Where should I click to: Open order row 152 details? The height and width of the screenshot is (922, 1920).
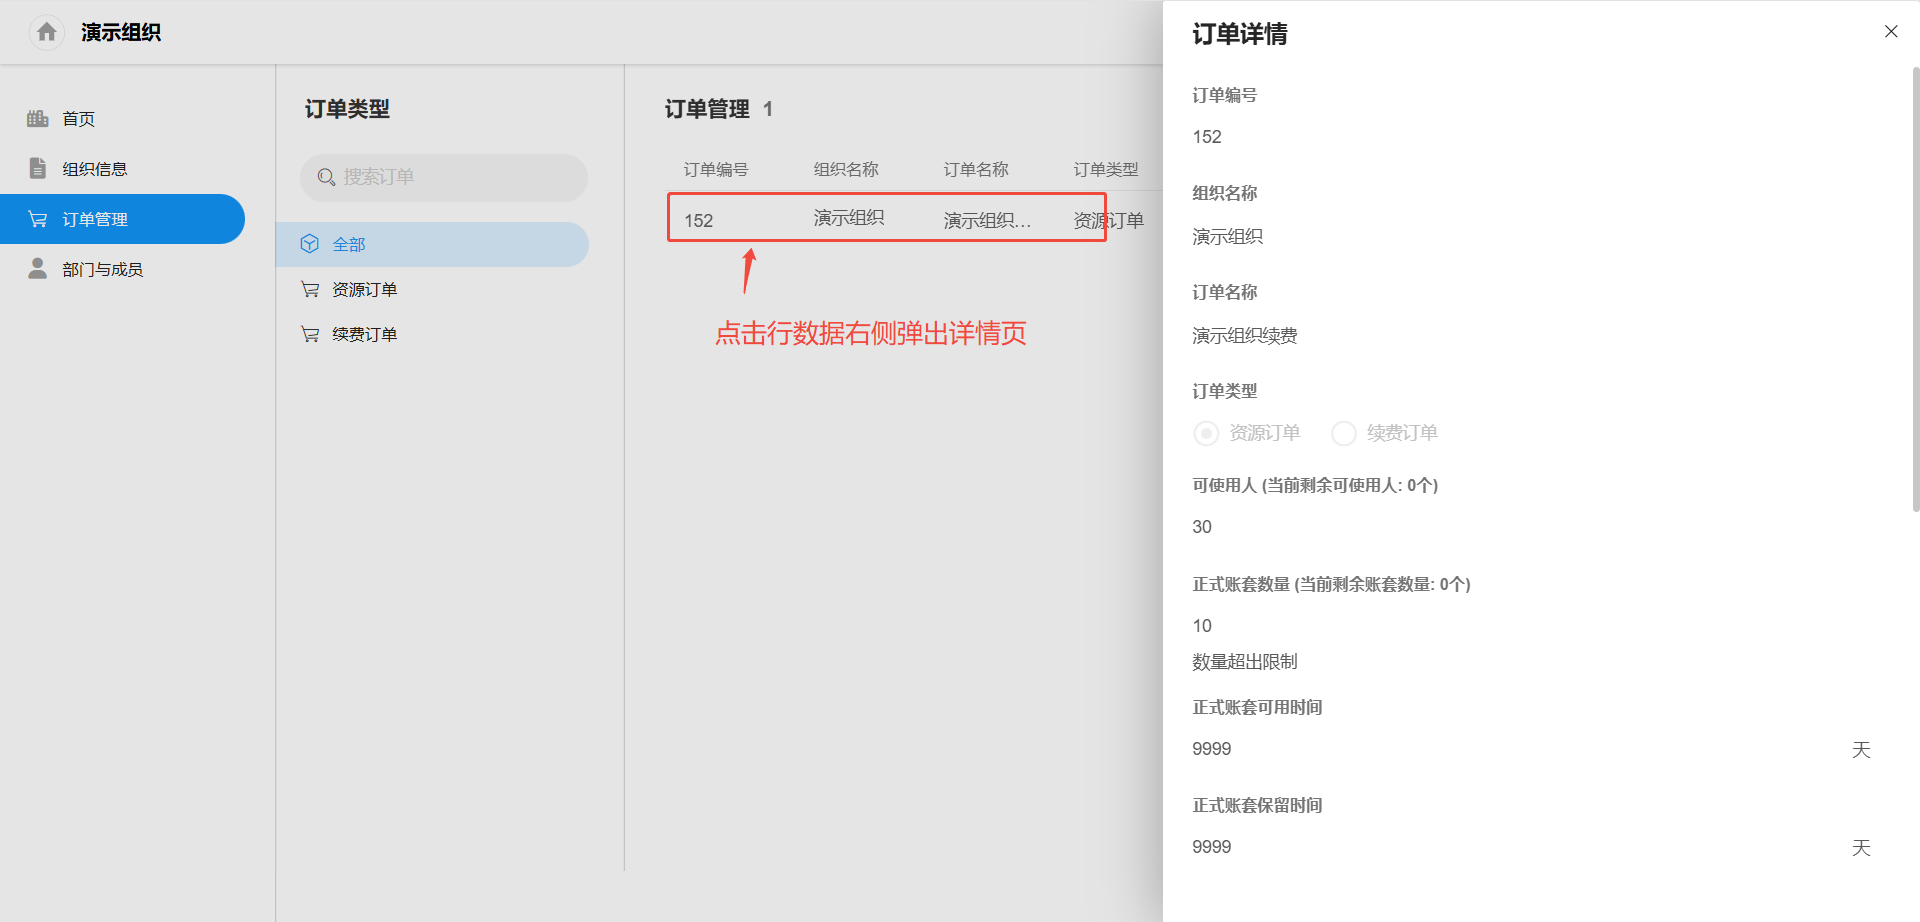tap(885, 218)
